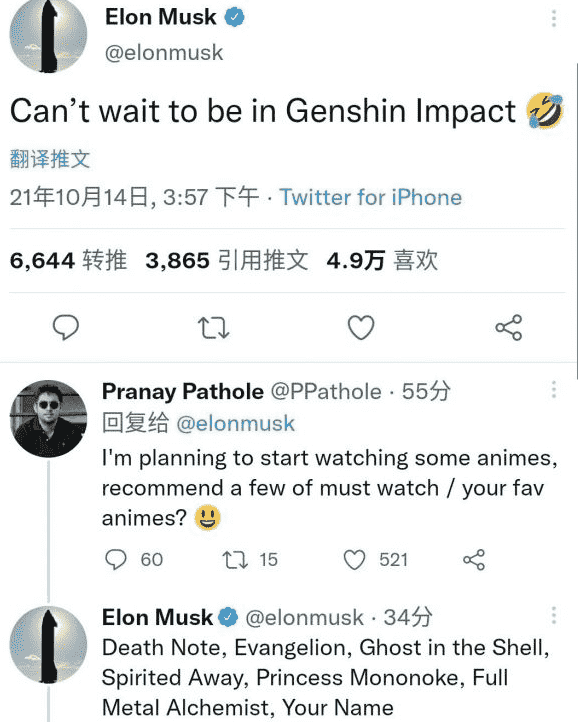The image size is (578, 722).
Task: Open the @PPathole username
Action: coord(326,392)
